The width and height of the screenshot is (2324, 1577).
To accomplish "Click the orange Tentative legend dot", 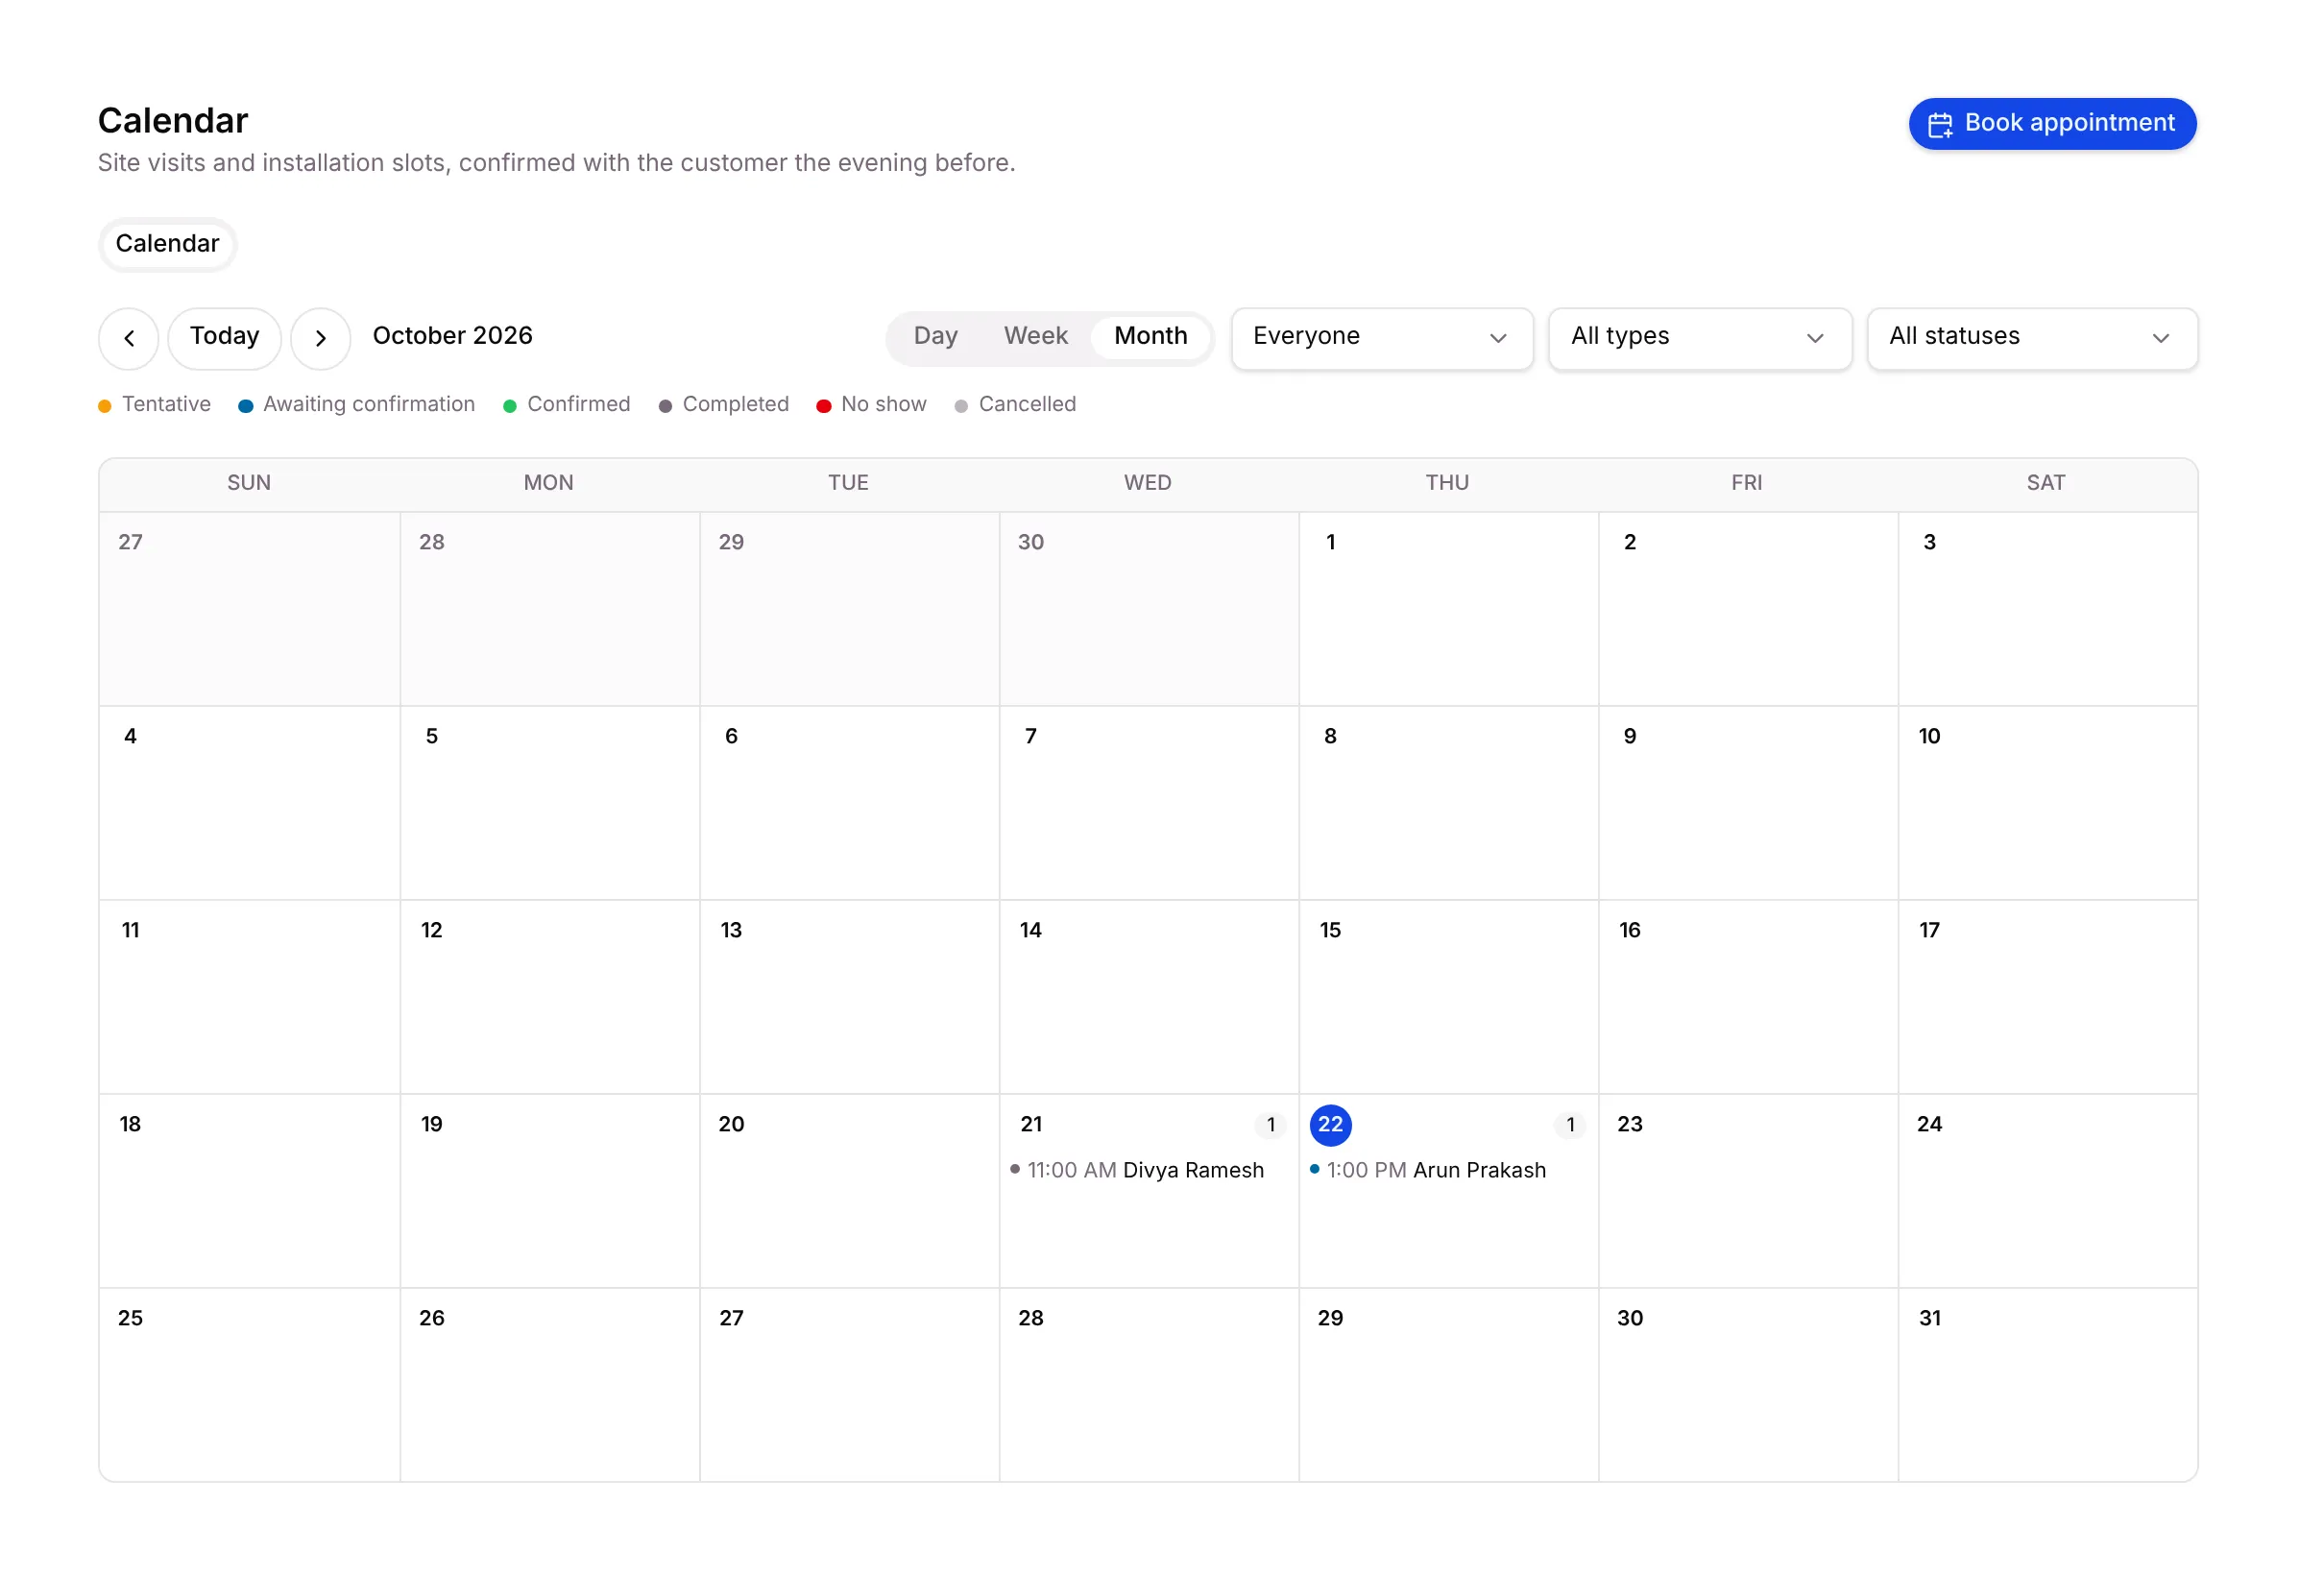I will tap(105, 406).
